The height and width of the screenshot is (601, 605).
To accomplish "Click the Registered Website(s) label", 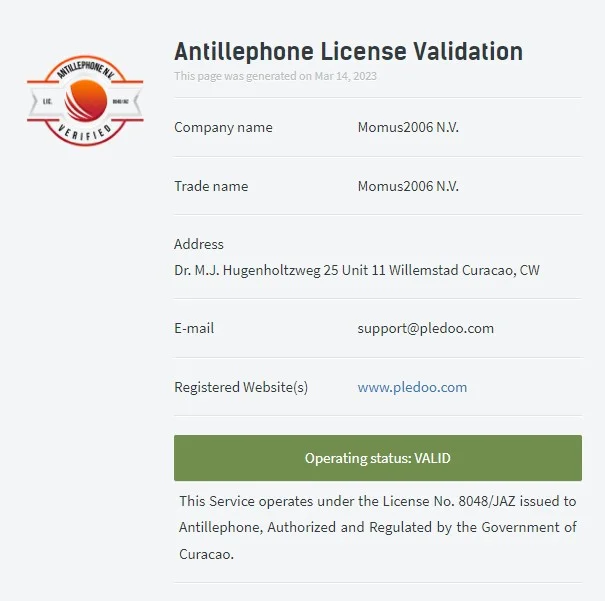I will pyautogui.click(x=241, y=387).
